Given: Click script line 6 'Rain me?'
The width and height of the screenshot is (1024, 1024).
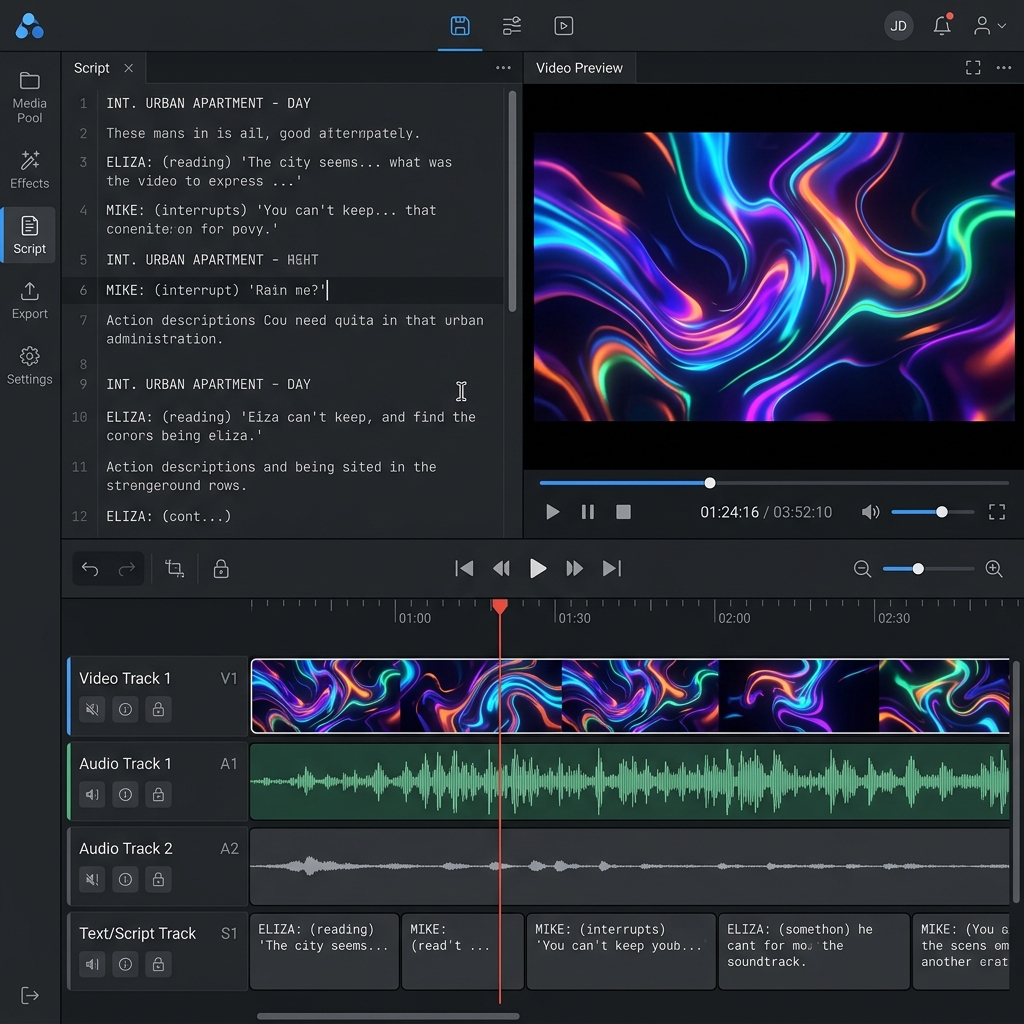Looking at the screenshot, I should pyautogui.click(x=281, y=290).
